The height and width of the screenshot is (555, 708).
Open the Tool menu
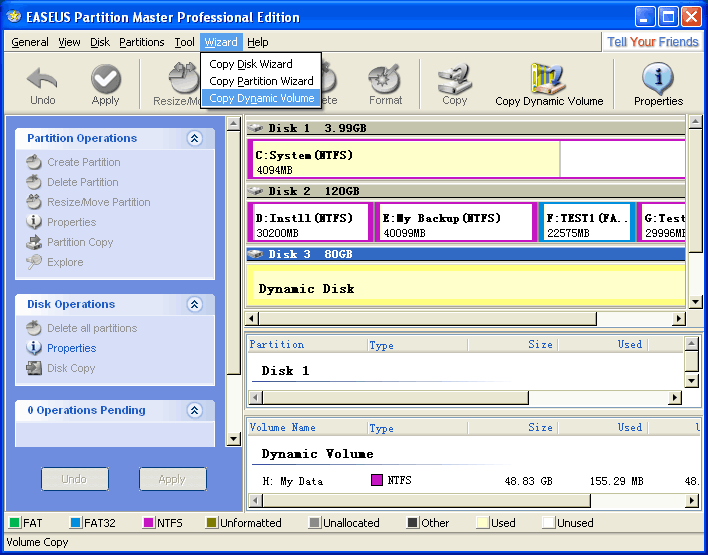click(184, 42)
